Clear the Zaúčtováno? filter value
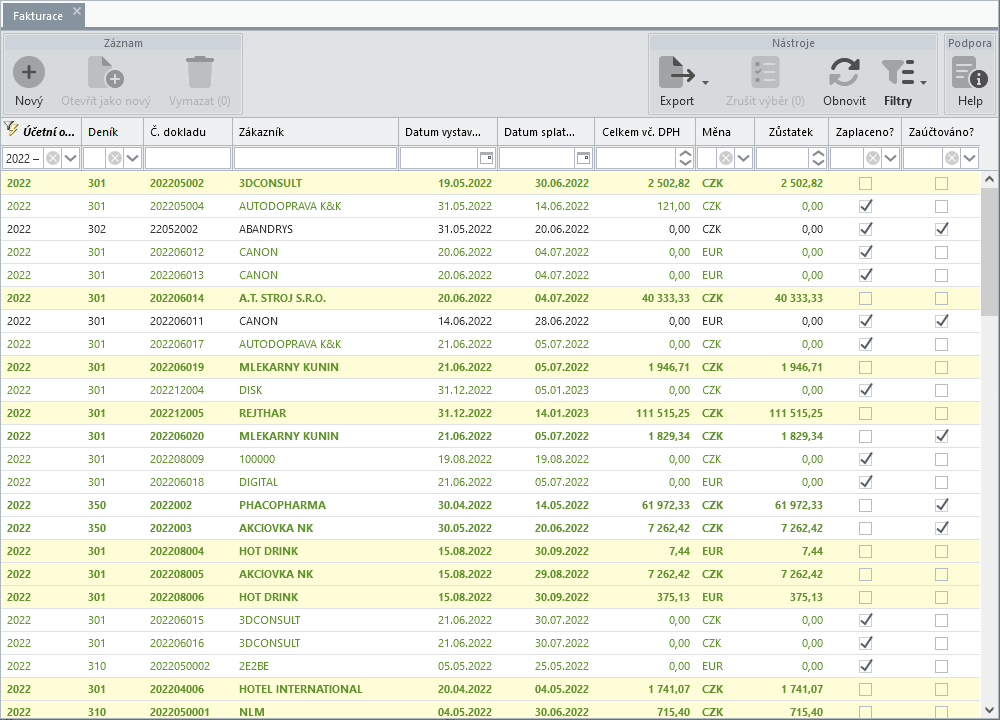Viewport: 1000px width, 720px height. pos(952,158)
